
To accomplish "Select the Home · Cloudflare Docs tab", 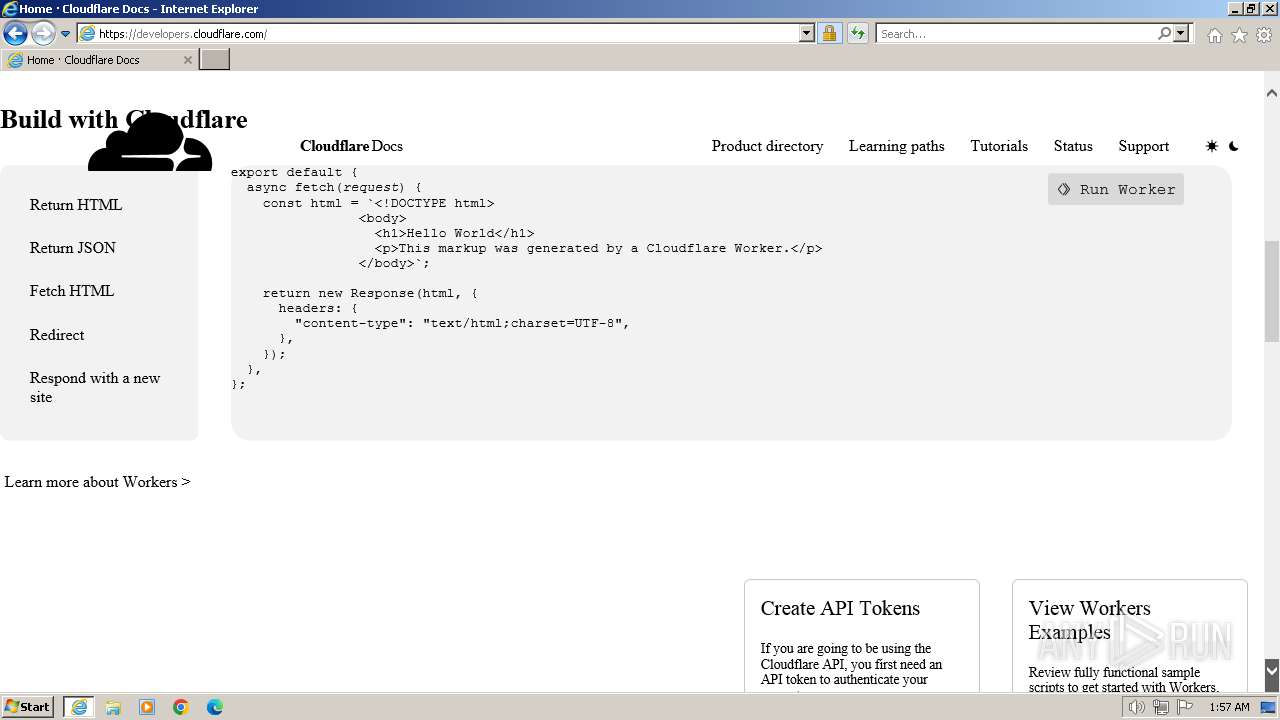I will tap(99, 60).
